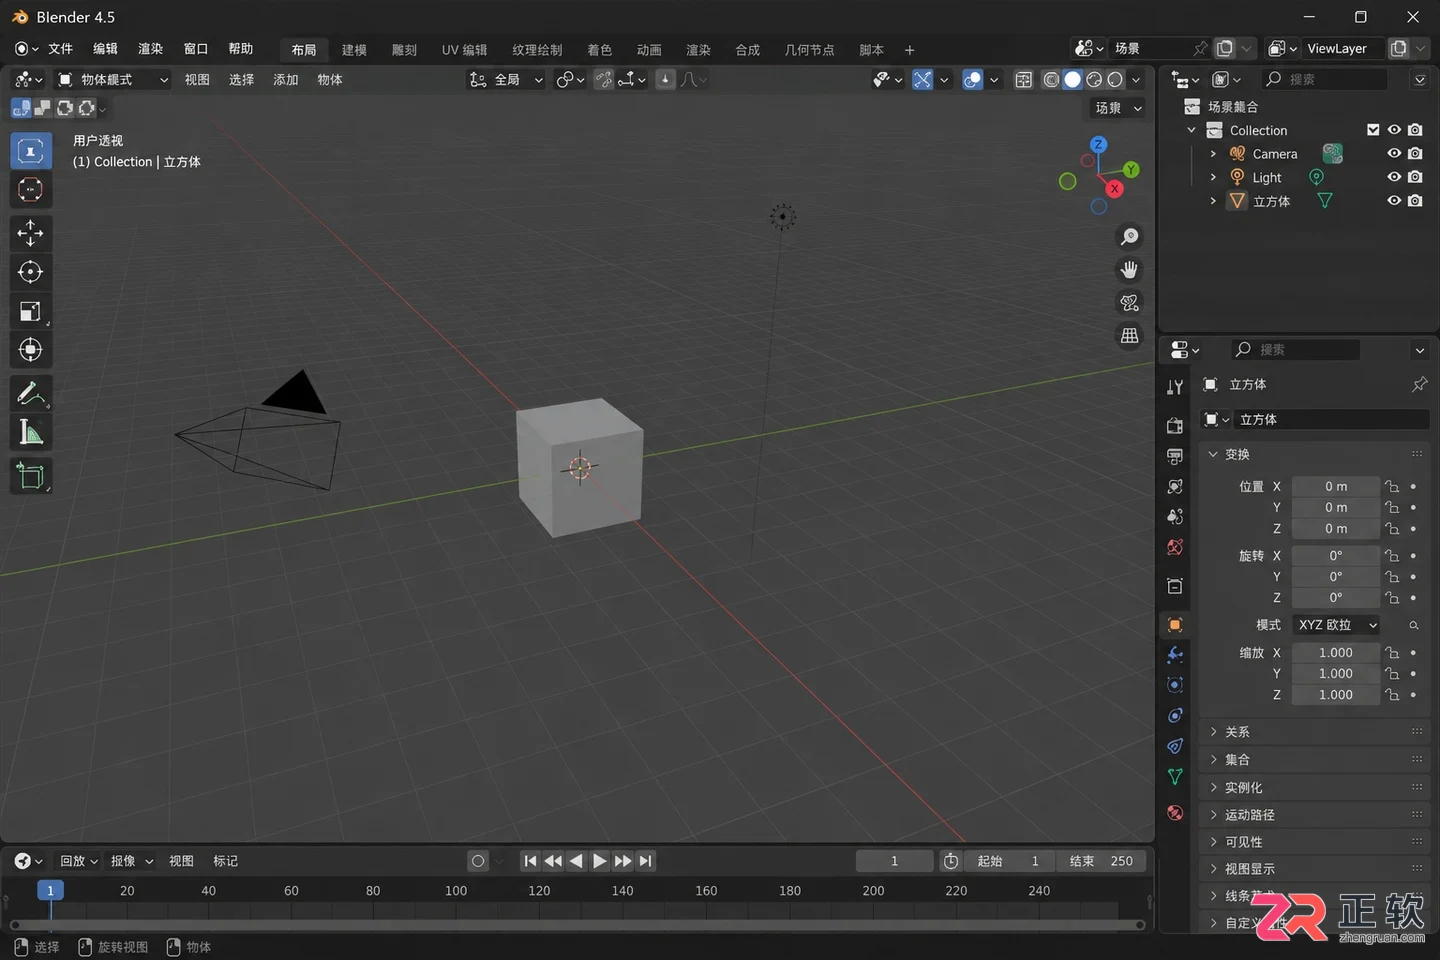Select the Annotate pencil tool
The height and width of the screenshot is (960, 1440).
[x=30, y=394]
